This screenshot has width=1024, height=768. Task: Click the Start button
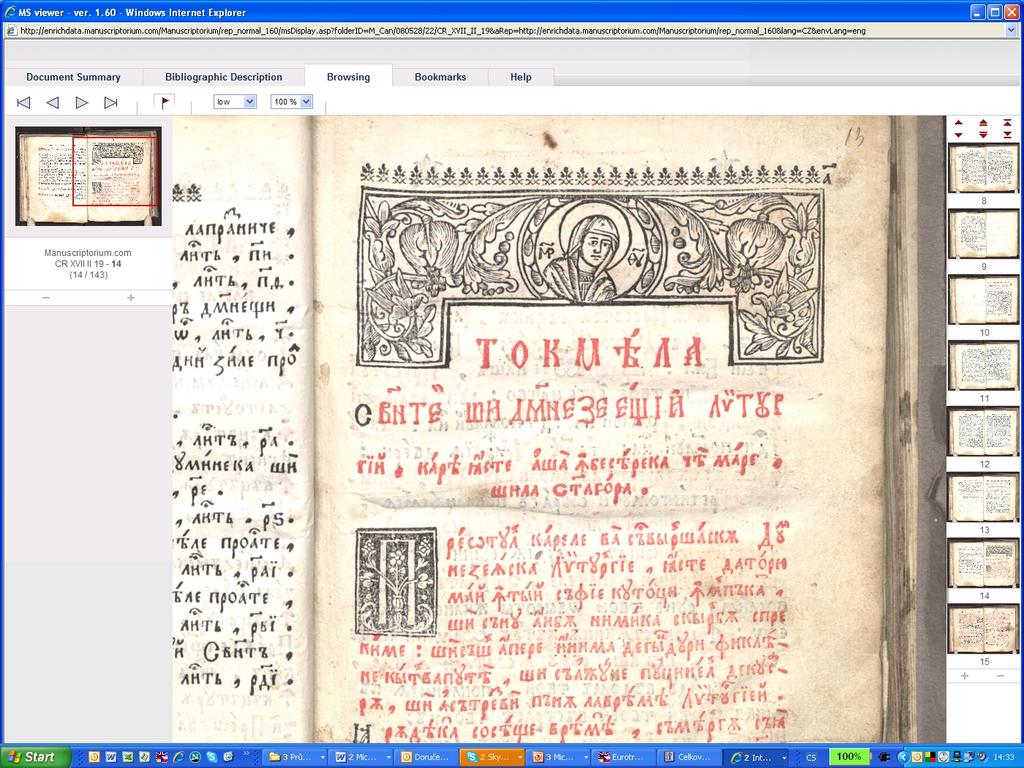[x=35, y=757]
